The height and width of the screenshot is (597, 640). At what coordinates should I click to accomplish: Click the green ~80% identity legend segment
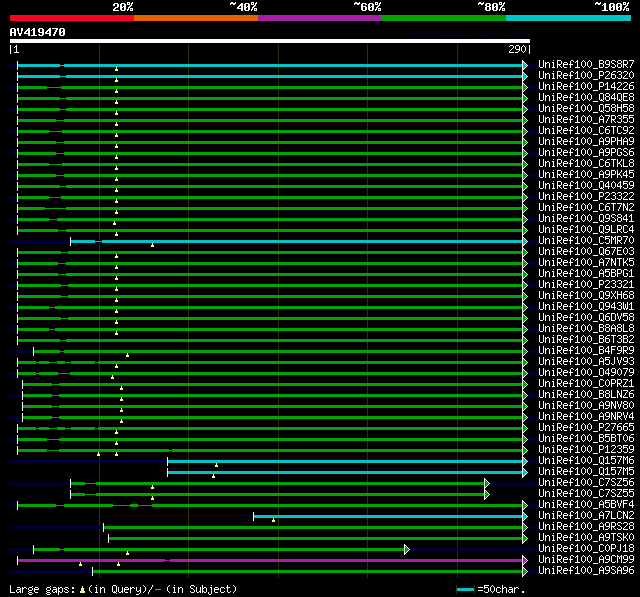pyautogui.click(x=444, y=18)
